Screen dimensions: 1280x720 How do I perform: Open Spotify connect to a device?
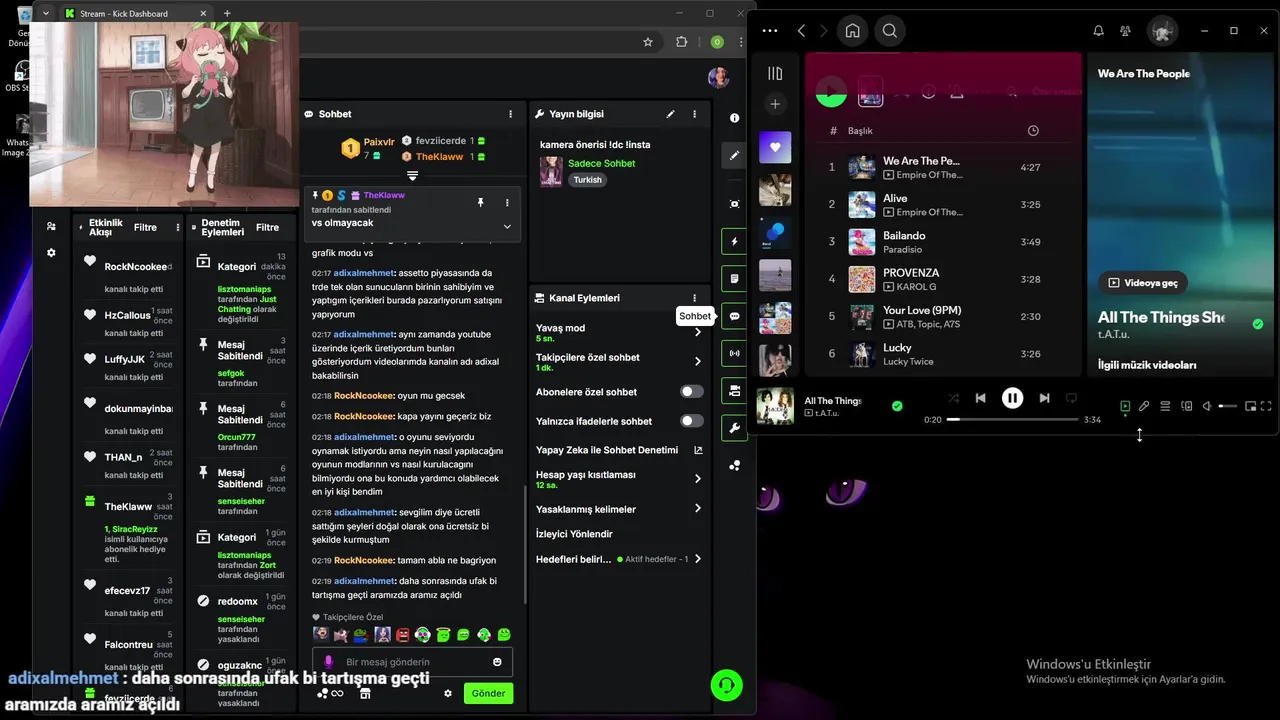coord(1187,406)
